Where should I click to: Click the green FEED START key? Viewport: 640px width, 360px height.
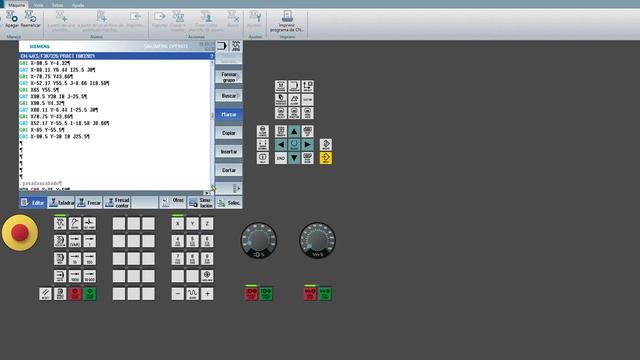point(325,293)
